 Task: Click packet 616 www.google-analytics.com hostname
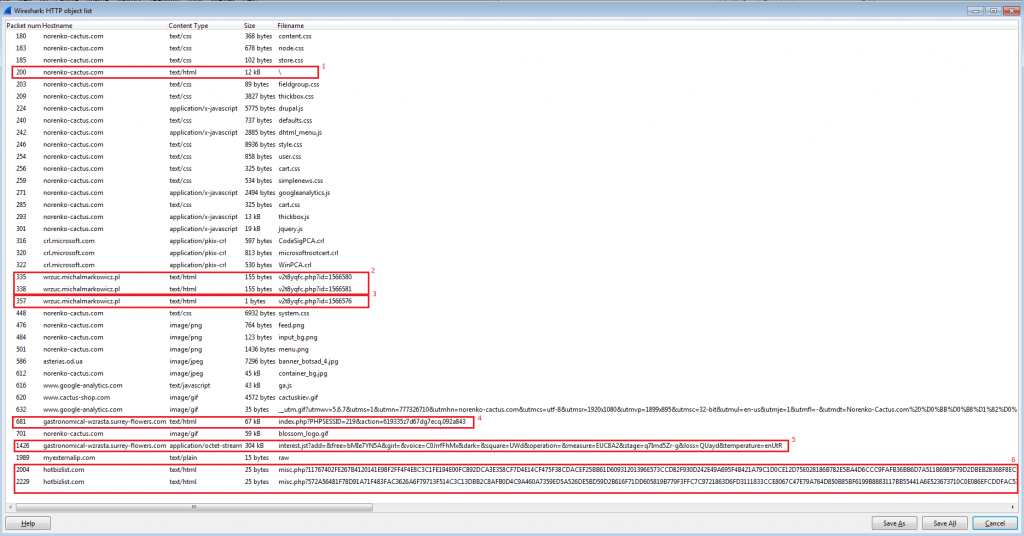click(82, 385)
